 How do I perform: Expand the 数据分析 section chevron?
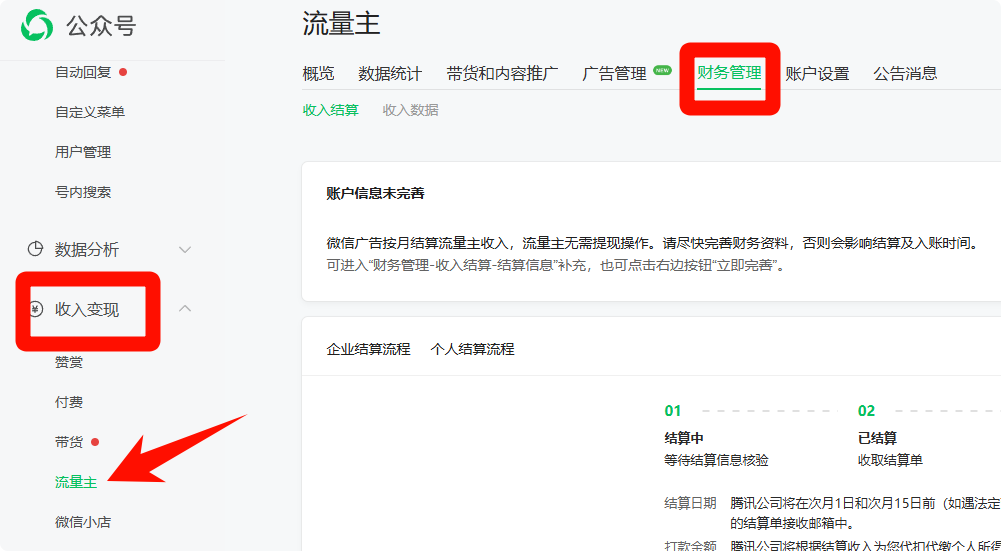point(185,250)
